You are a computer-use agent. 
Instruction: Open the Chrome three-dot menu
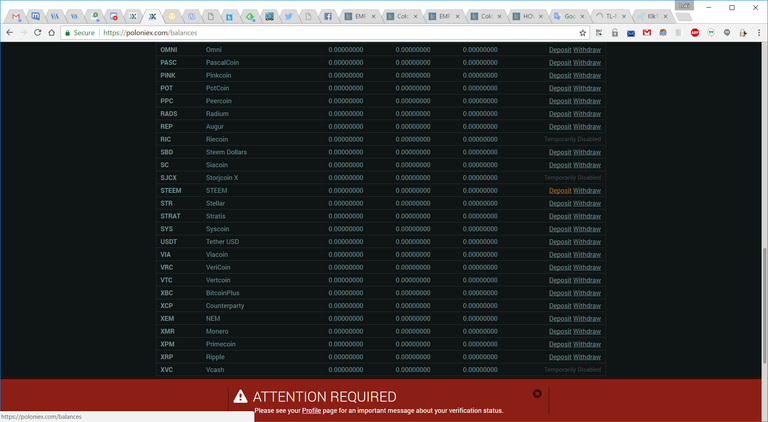point(759,33)
